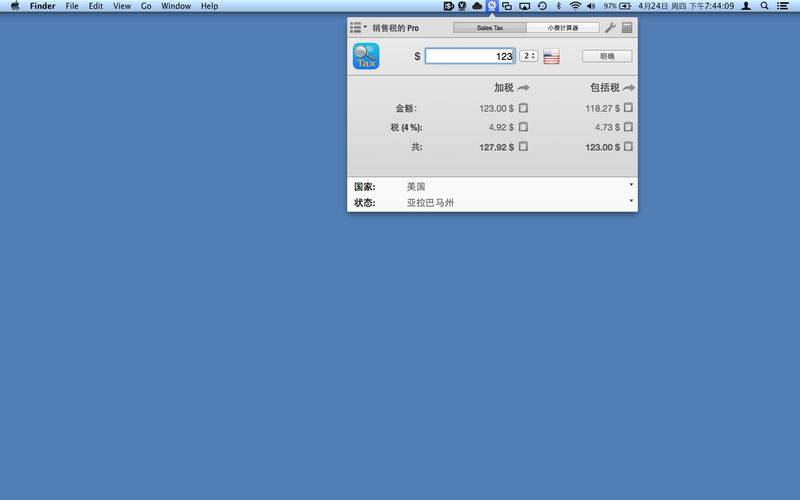
Task: Open the Time Machine menu bar icon
Action: (542, 6)
